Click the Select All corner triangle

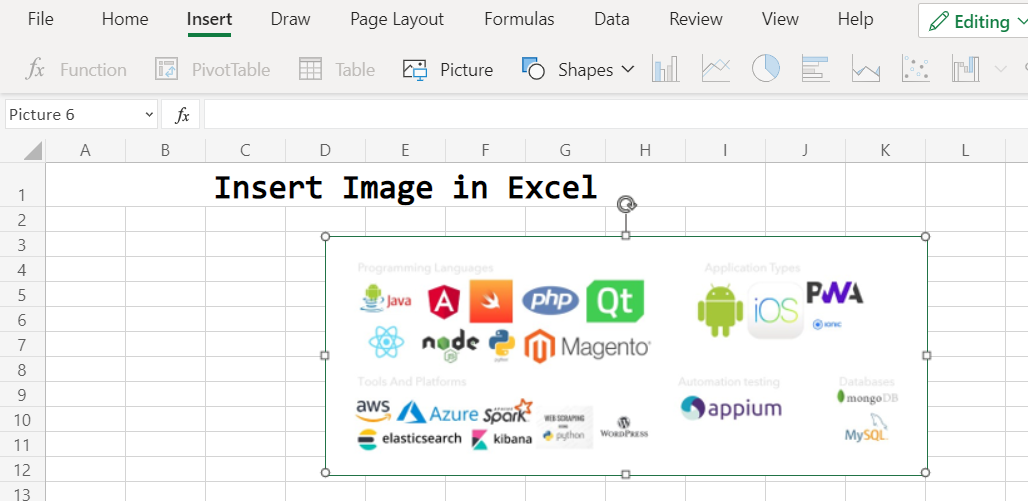32,151
